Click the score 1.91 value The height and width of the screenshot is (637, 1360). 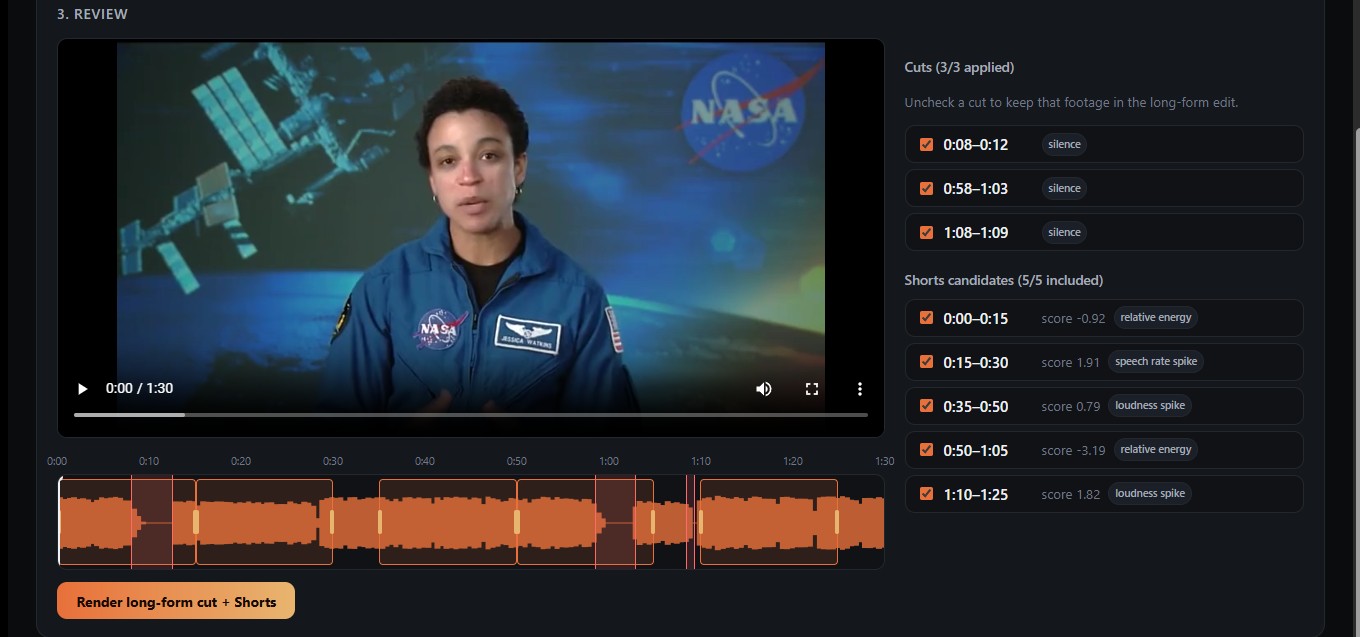coord(1070,363)
